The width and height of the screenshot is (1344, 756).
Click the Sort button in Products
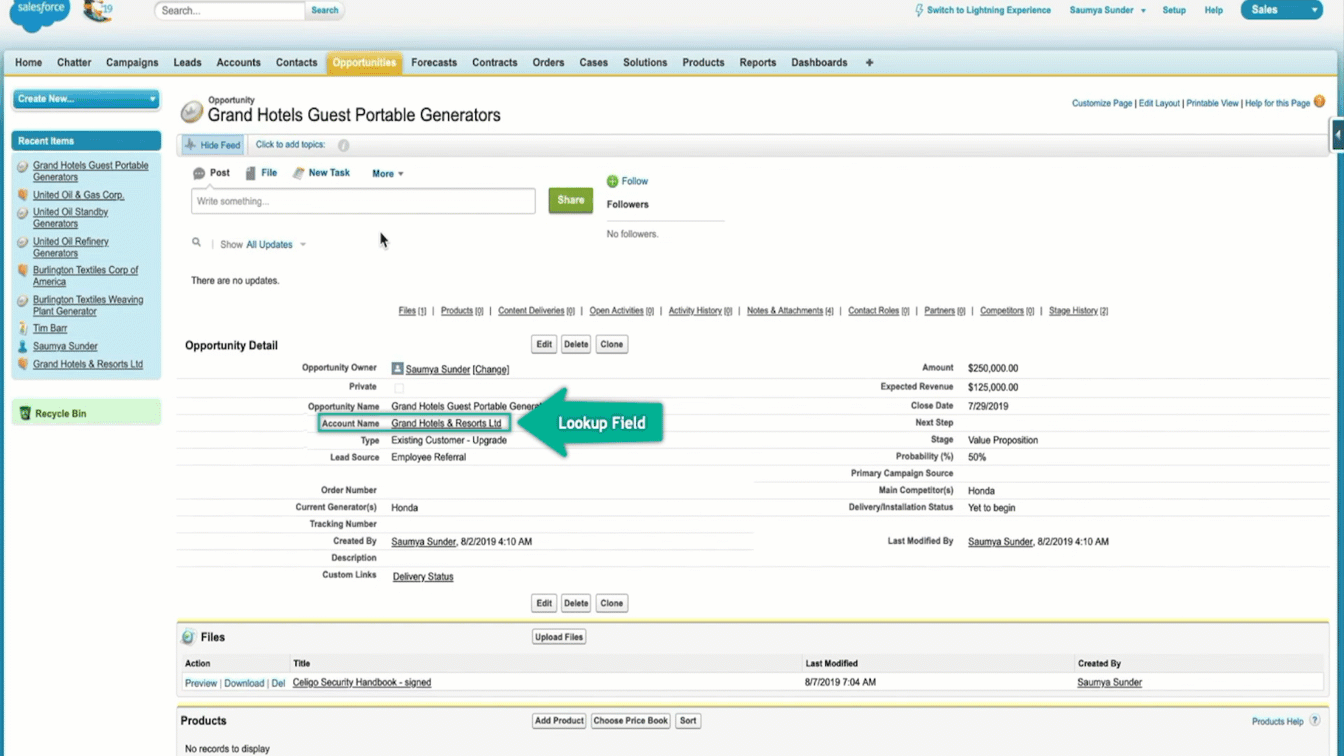click(688, 720)
